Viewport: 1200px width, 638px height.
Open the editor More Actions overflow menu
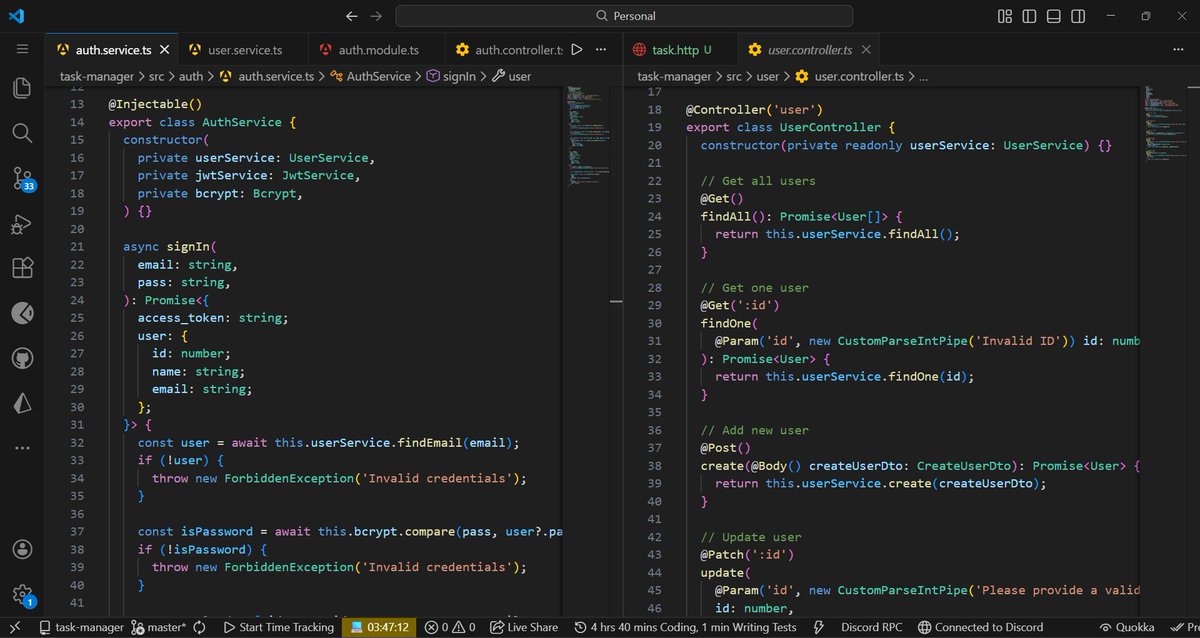pyautogui.click(x=599, y=48)
